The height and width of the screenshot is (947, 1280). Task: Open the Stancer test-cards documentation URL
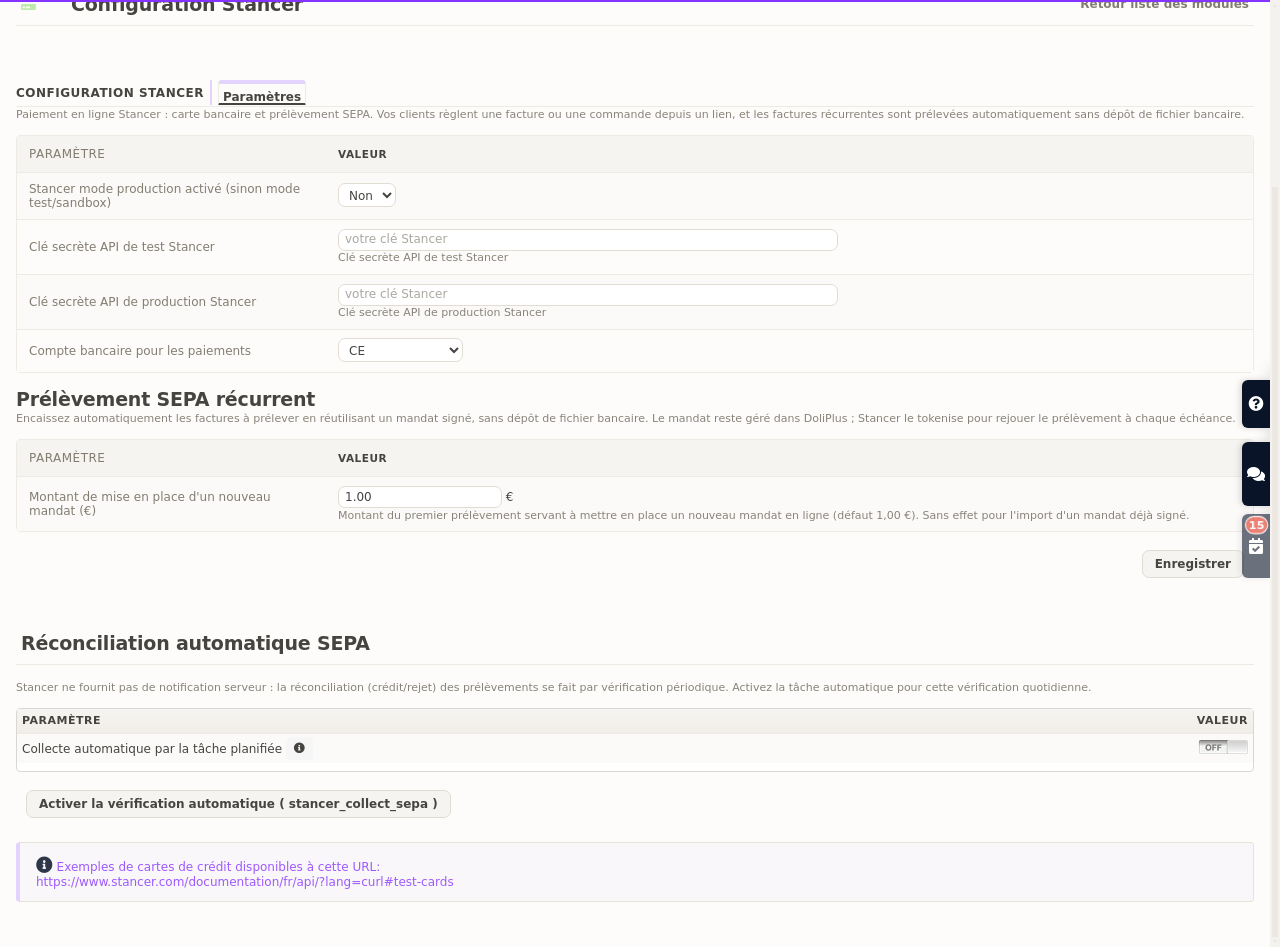[x=245, y=882]
